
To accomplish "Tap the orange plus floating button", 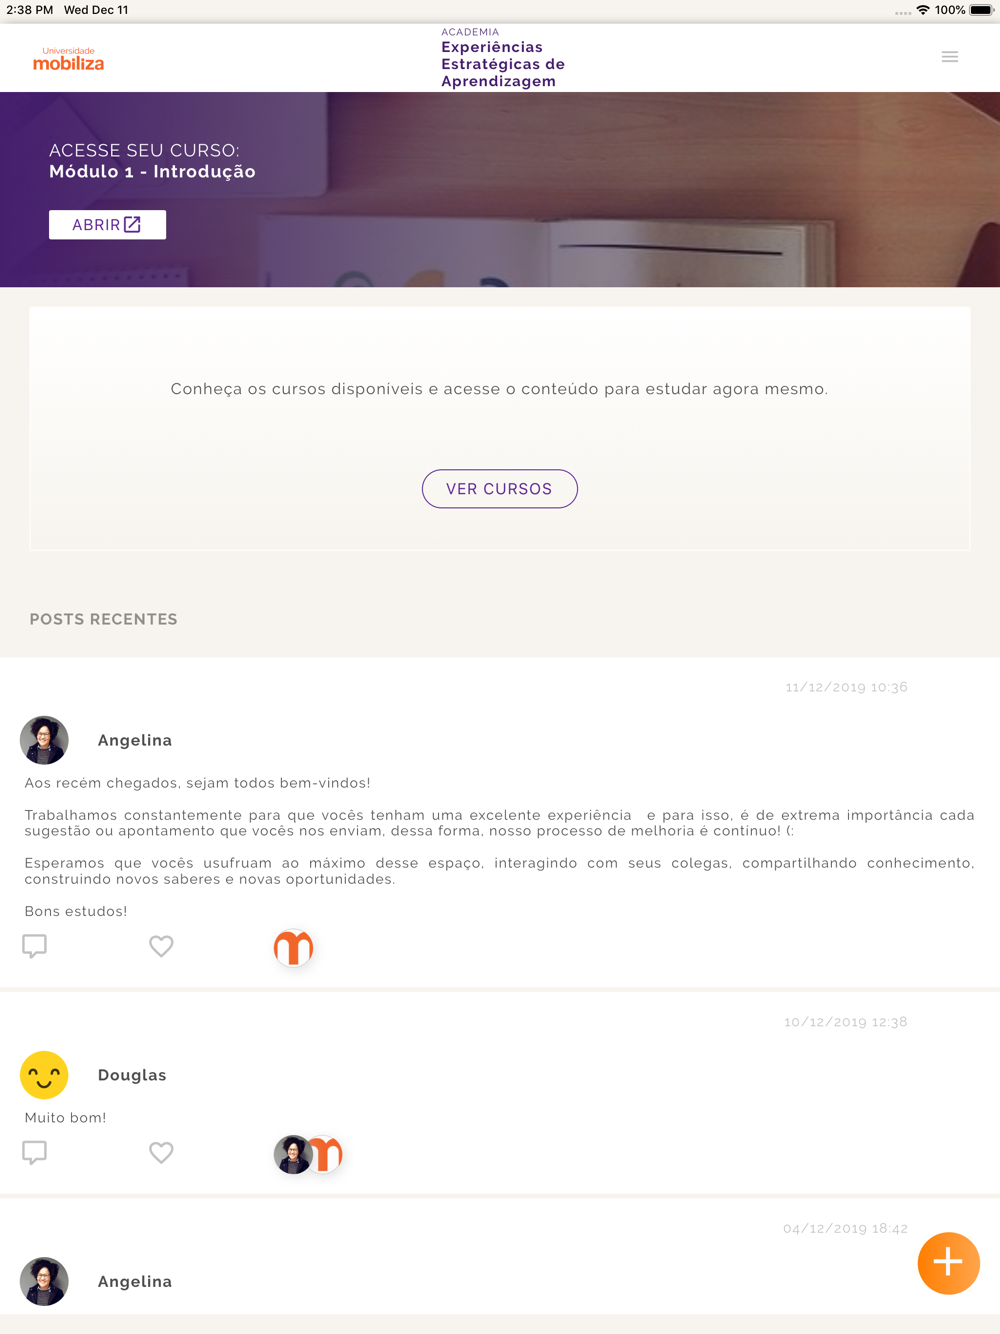I will pos(948,1263).
